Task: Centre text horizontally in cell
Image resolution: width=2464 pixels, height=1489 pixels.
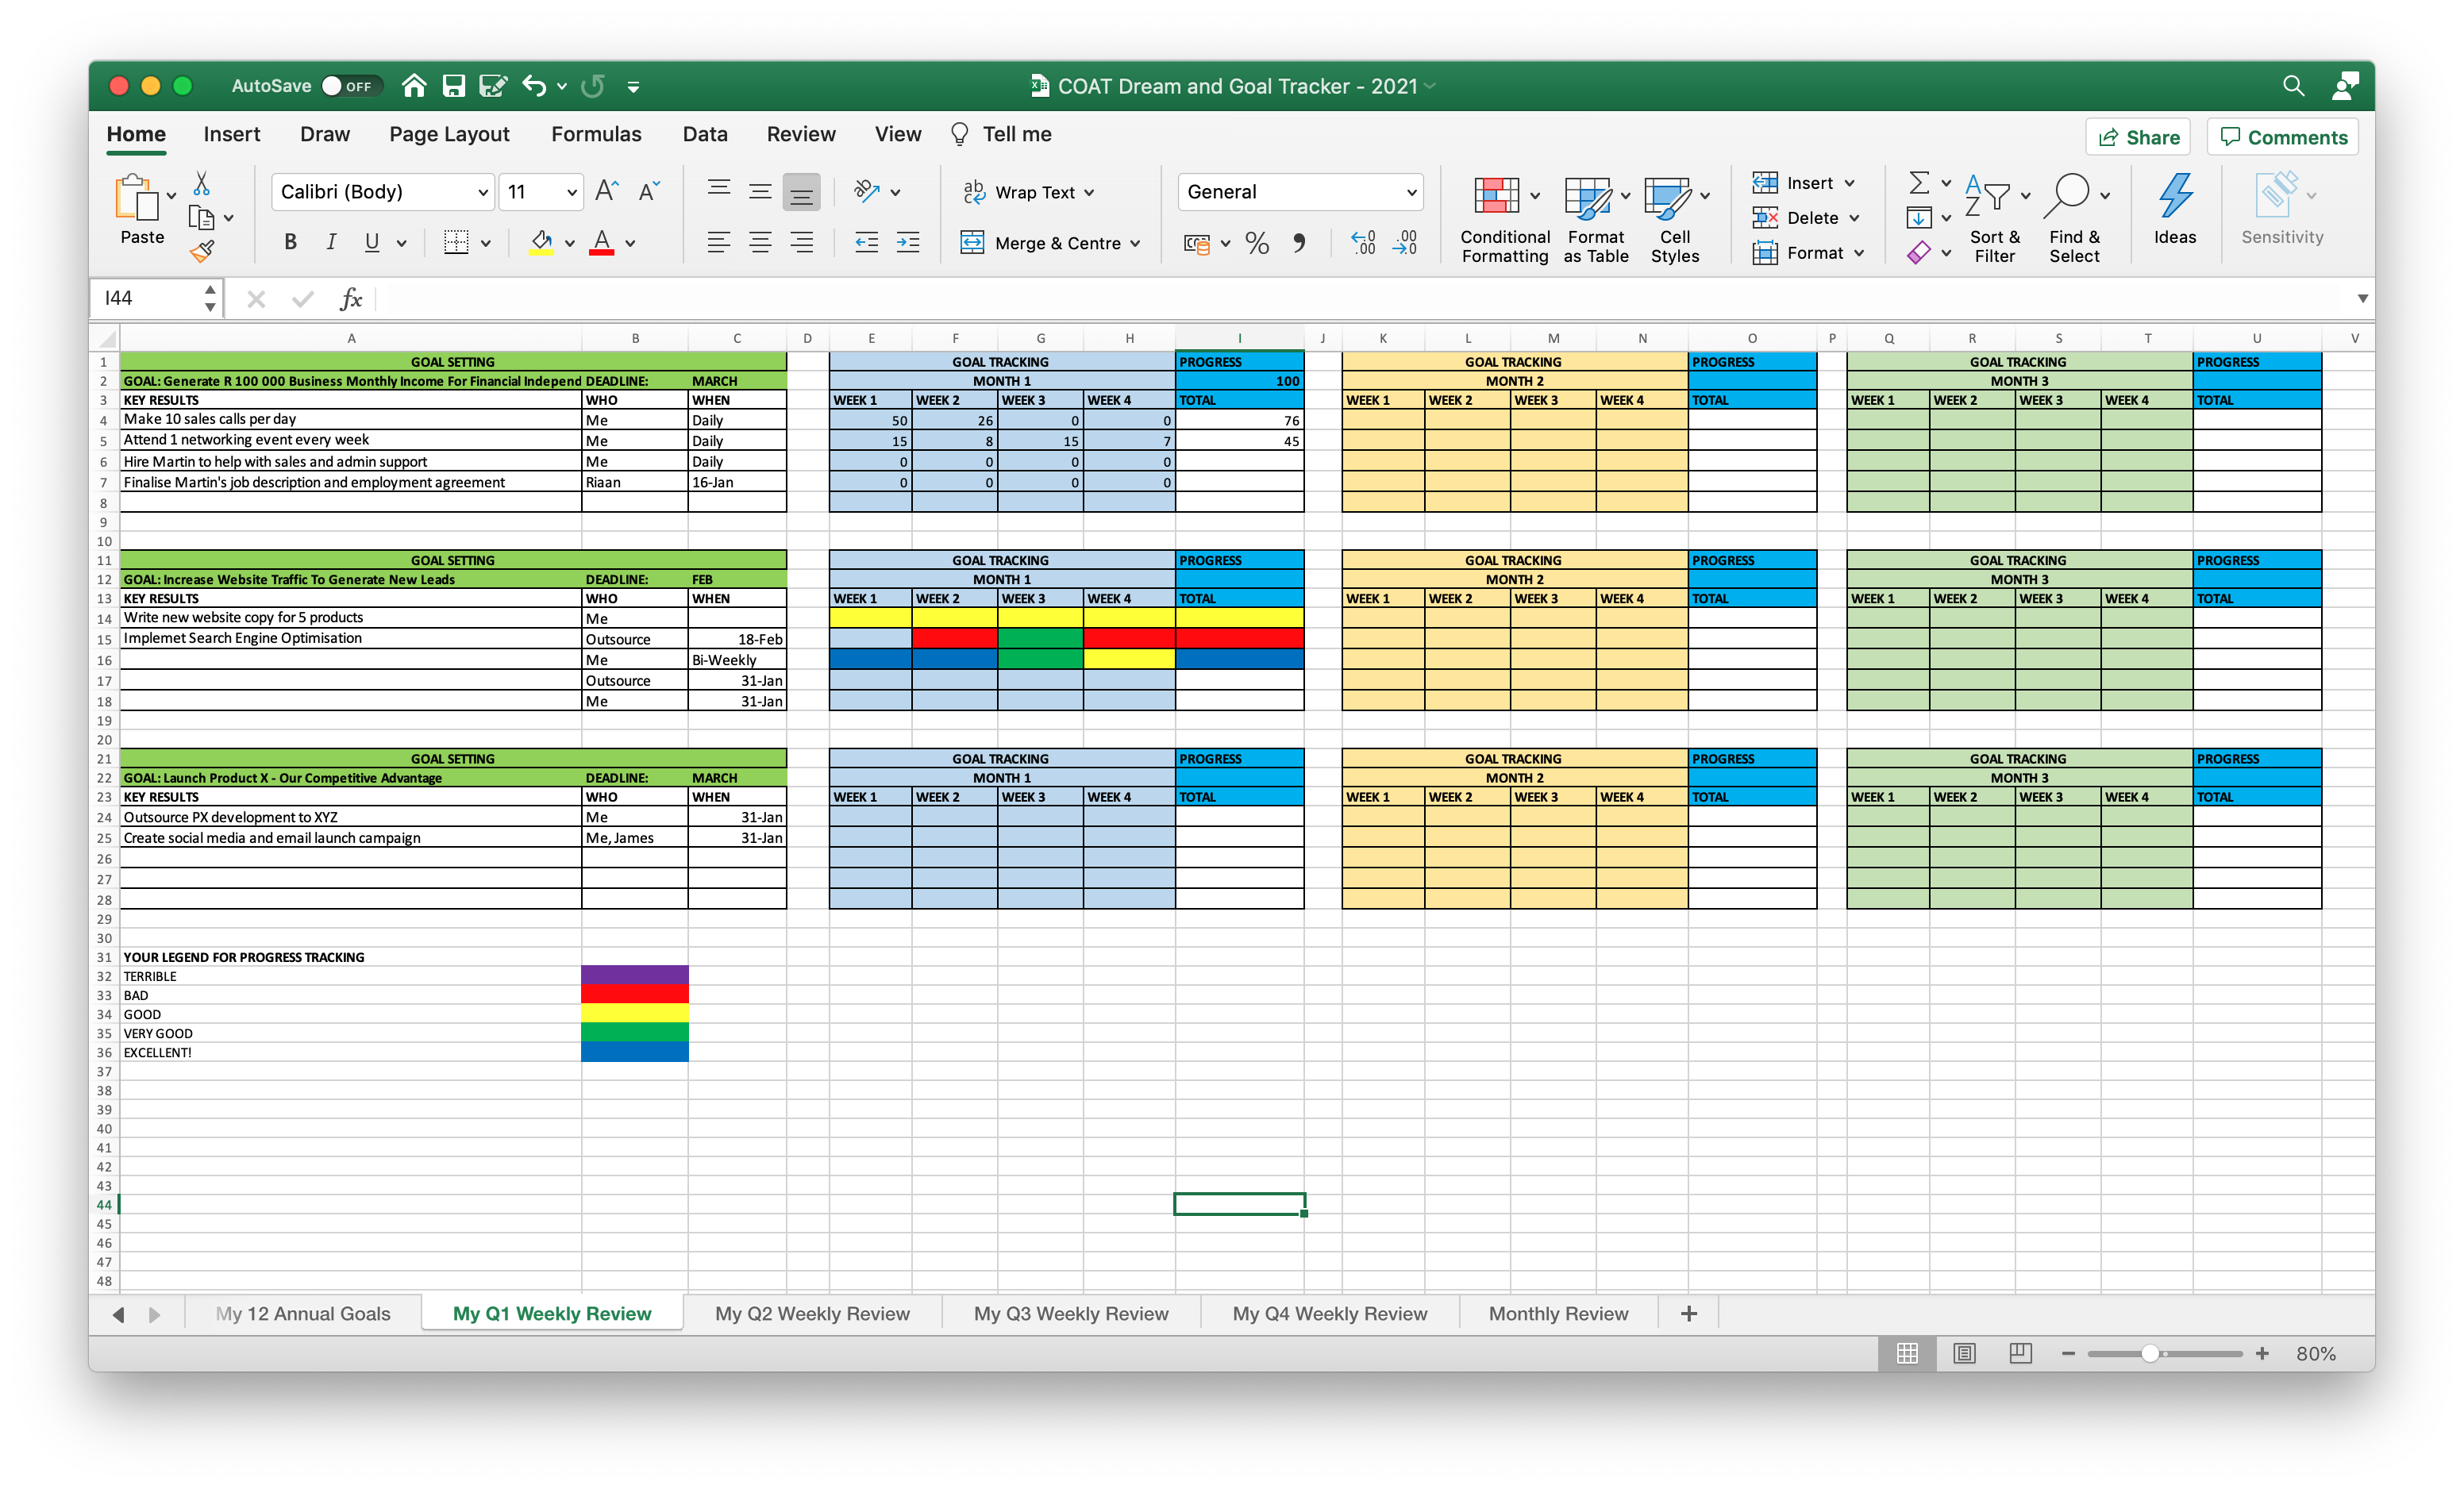Action: pyautogui.click(x=760, y=242)
